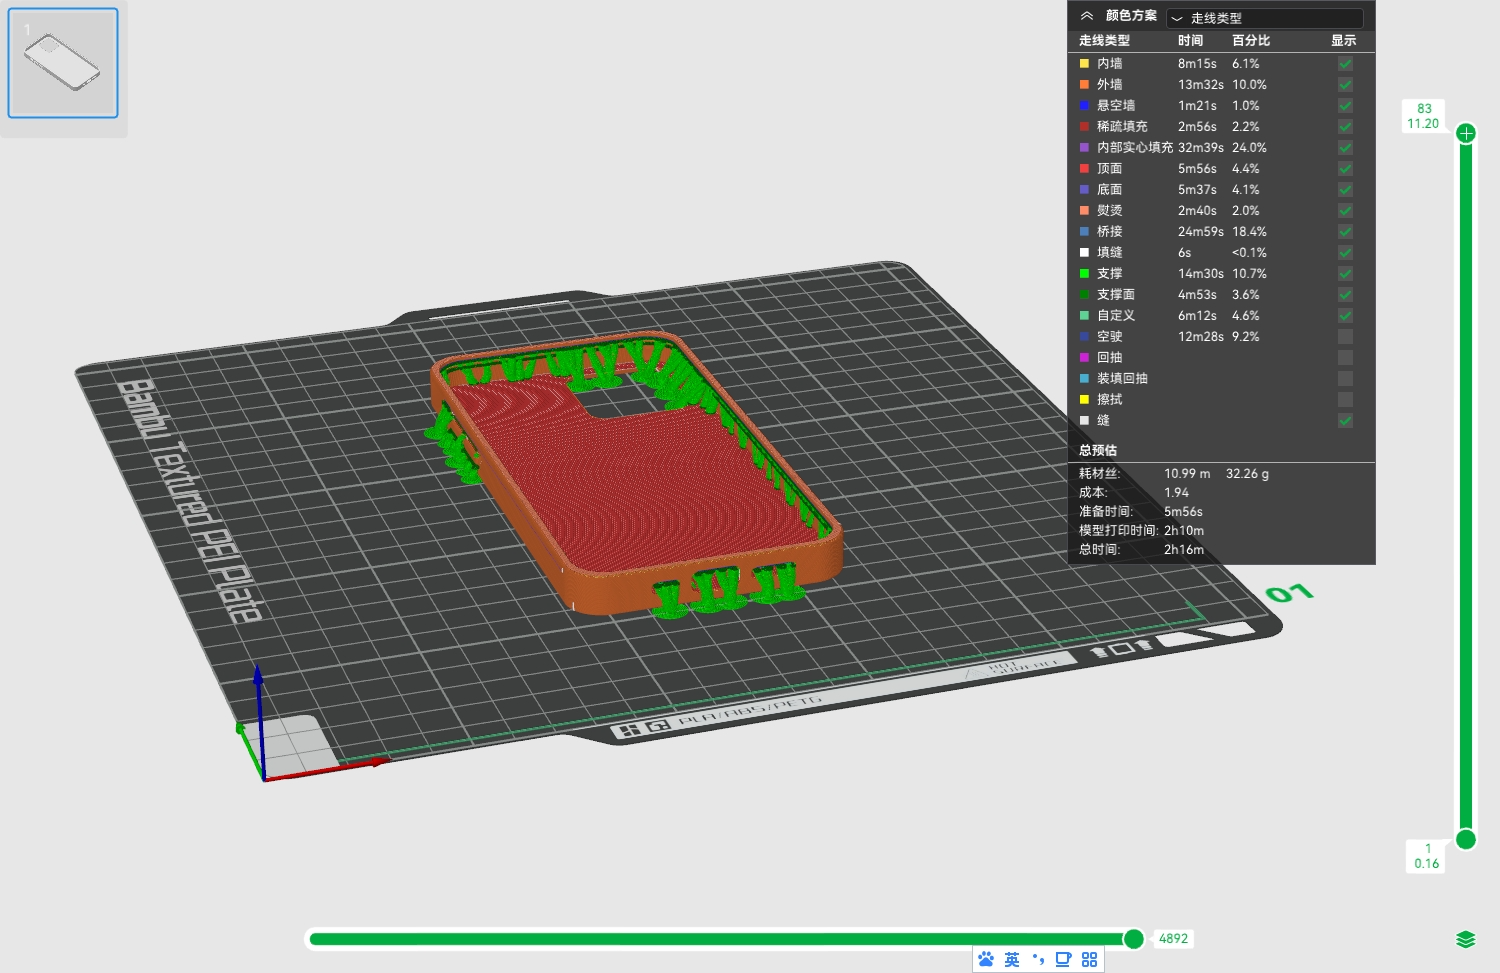Click the cup icon in IME bar
The width and height of the screenshot is (1500, 973).
(x=1063, y=959)
